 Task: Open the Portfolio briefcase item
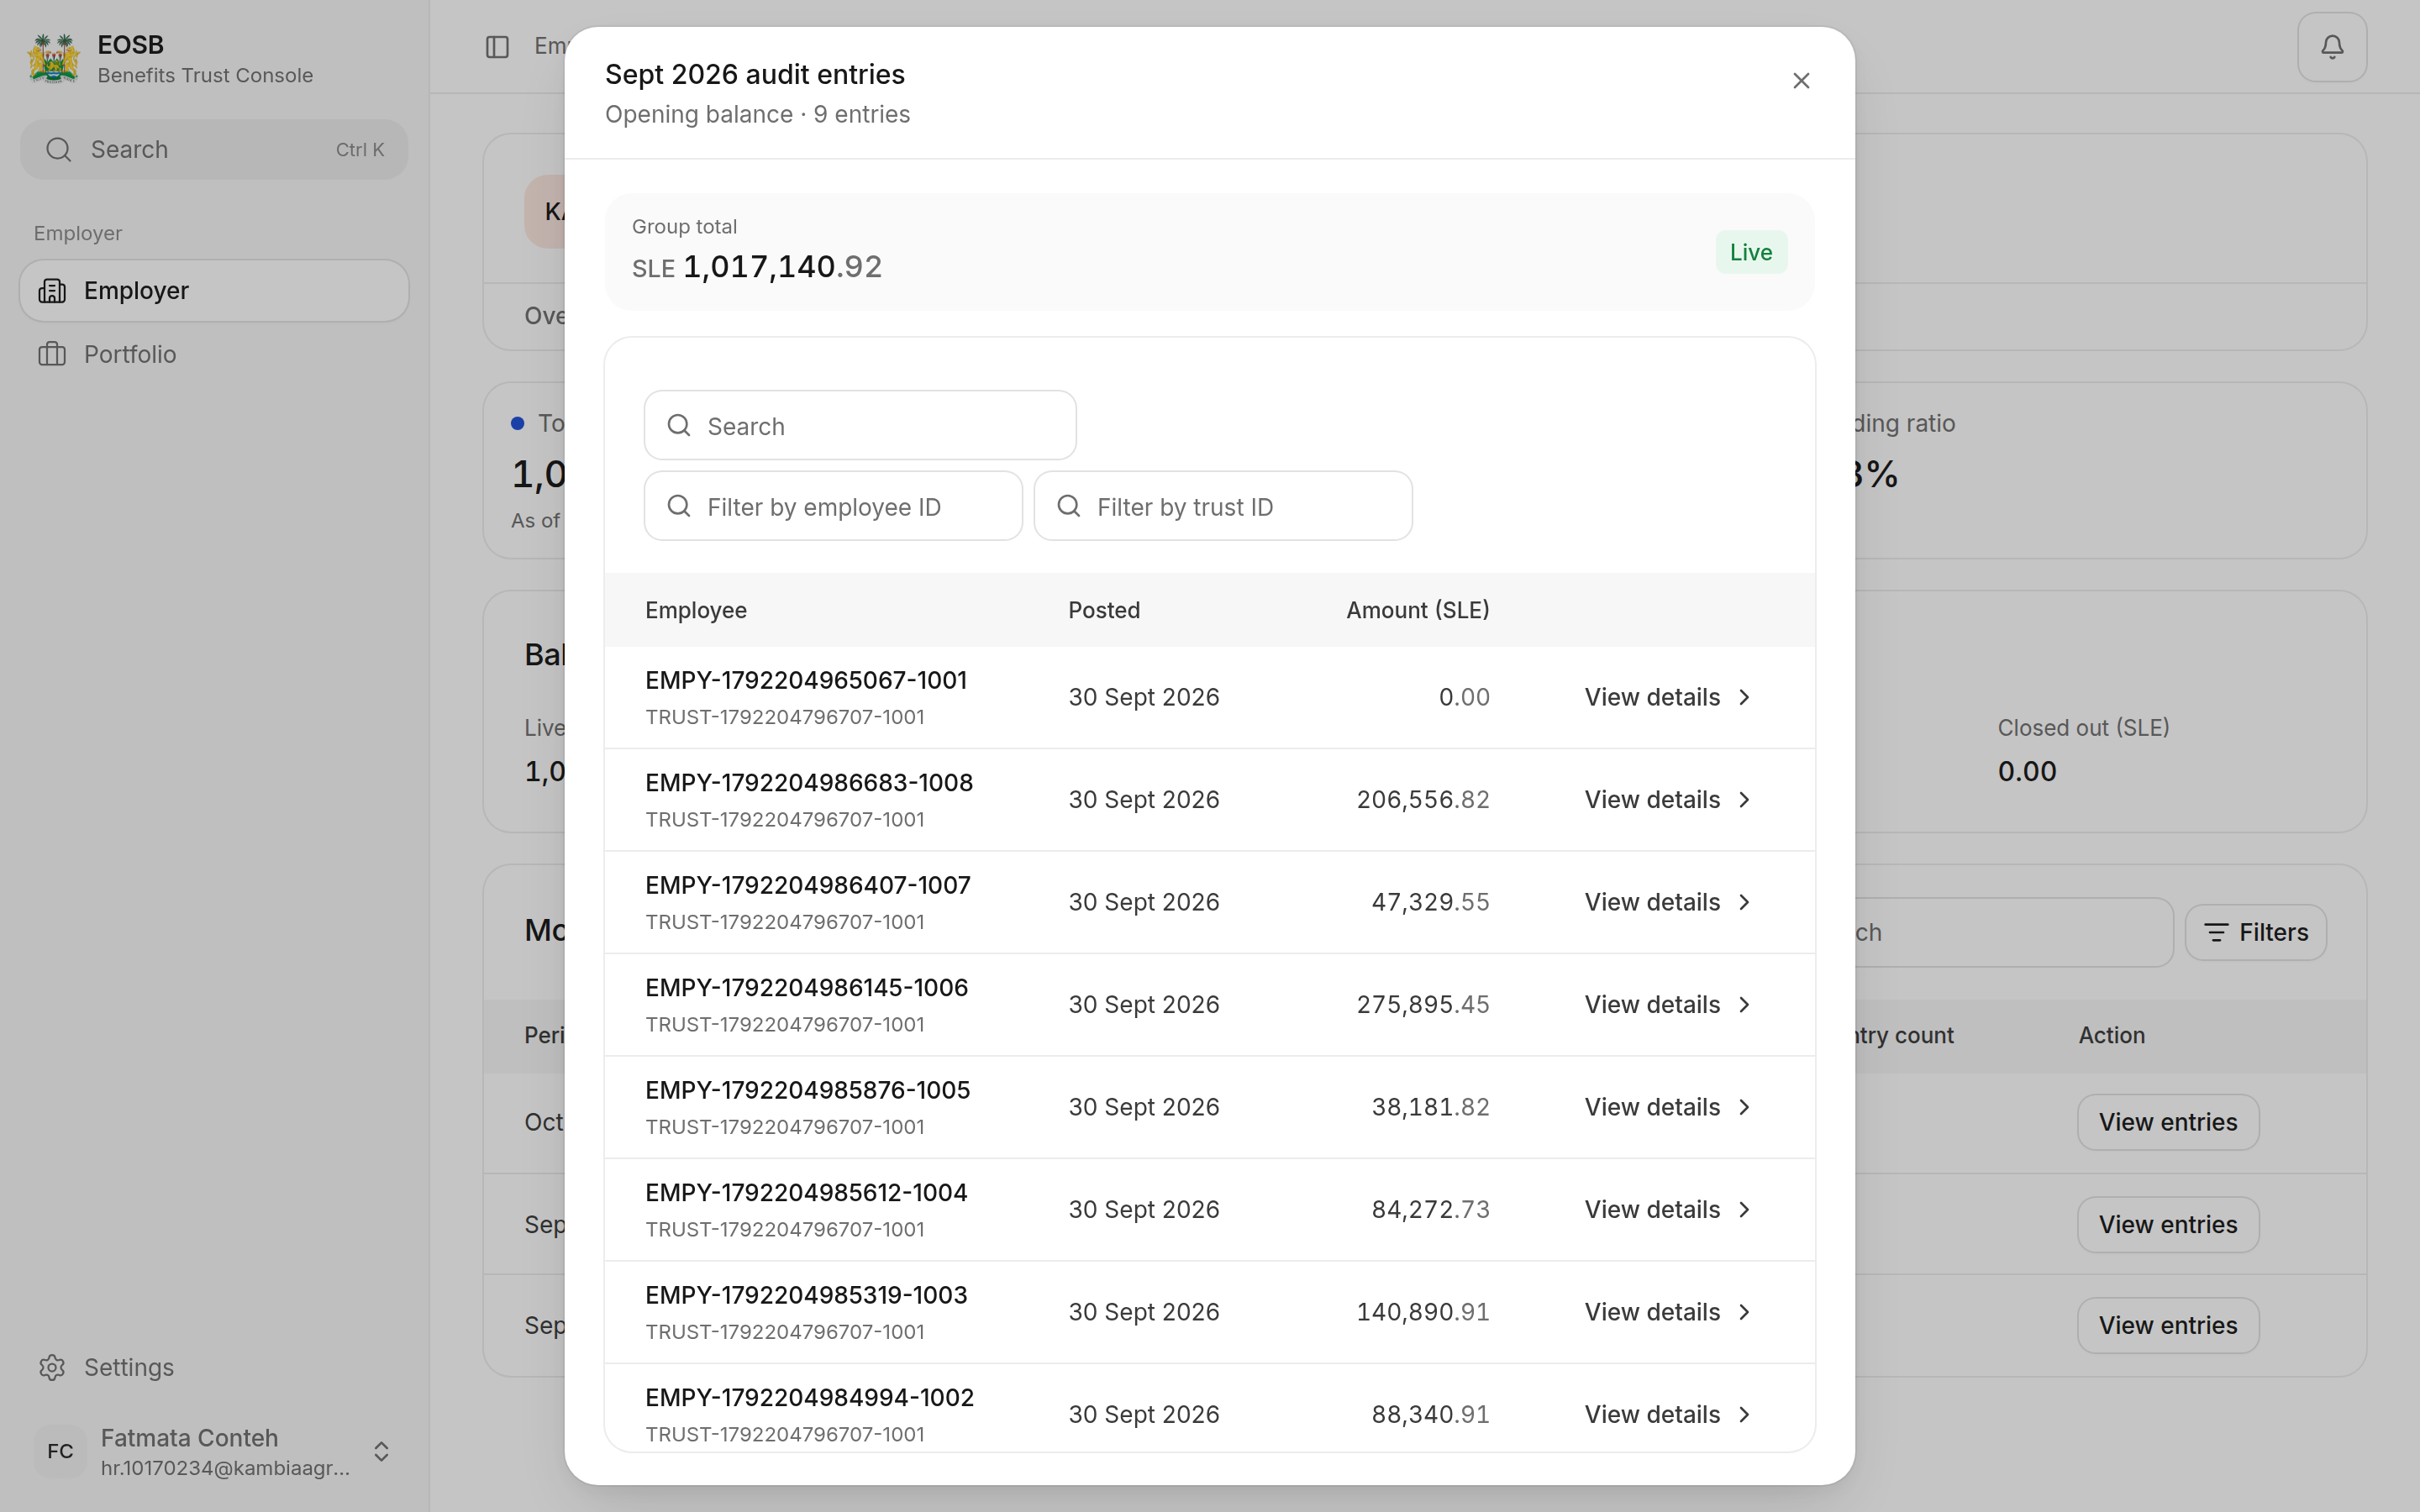click(214, 354)
